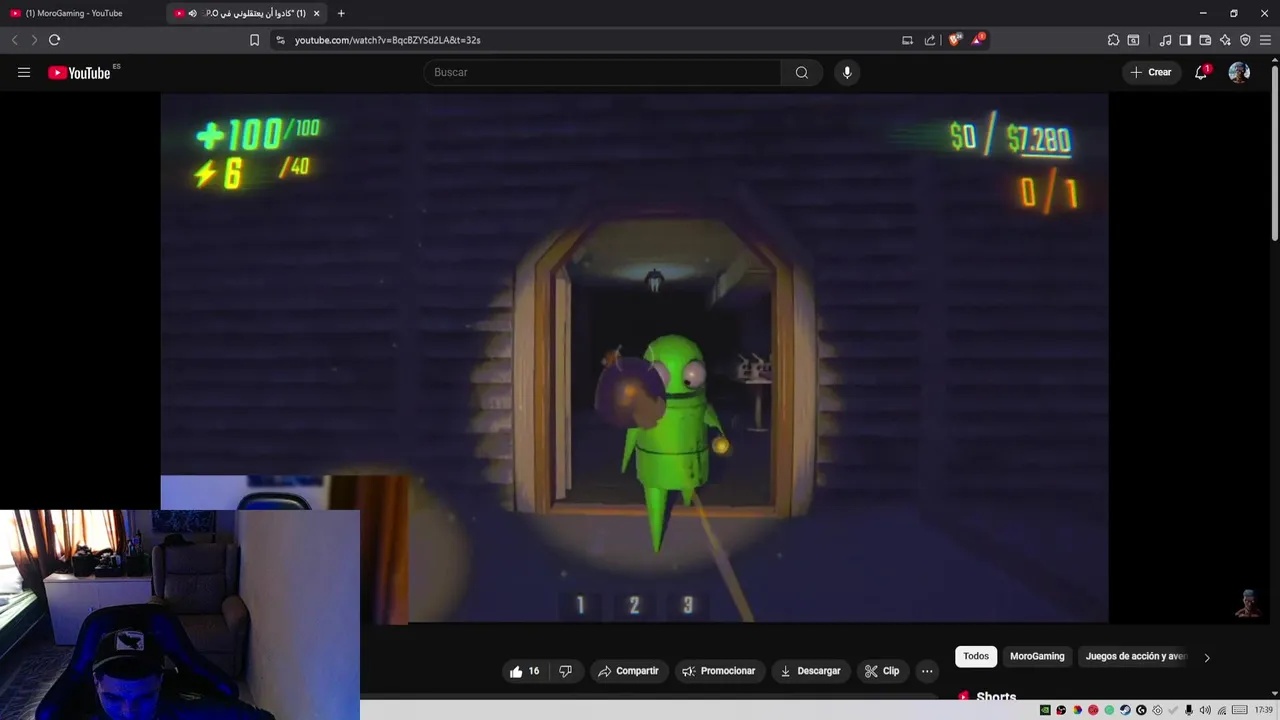Image resolution: width=1280 pixels, height=720 pixels.
Task: Open Steam tray icon
Action: [1125, 710]
